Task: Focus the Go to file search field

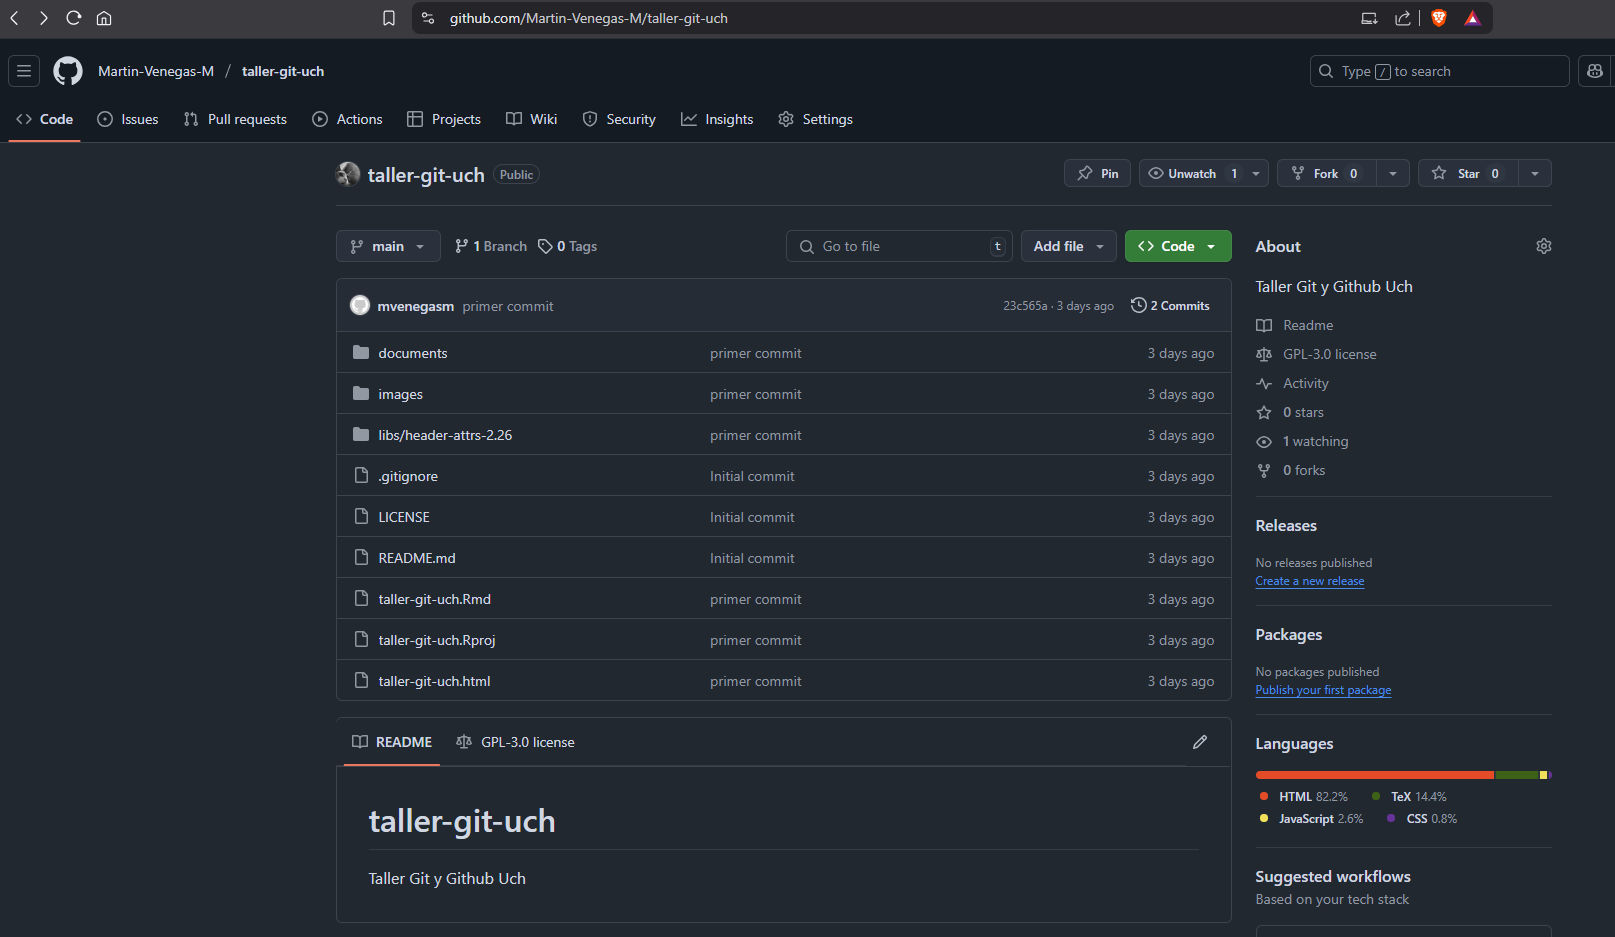Action: (899, 246)
